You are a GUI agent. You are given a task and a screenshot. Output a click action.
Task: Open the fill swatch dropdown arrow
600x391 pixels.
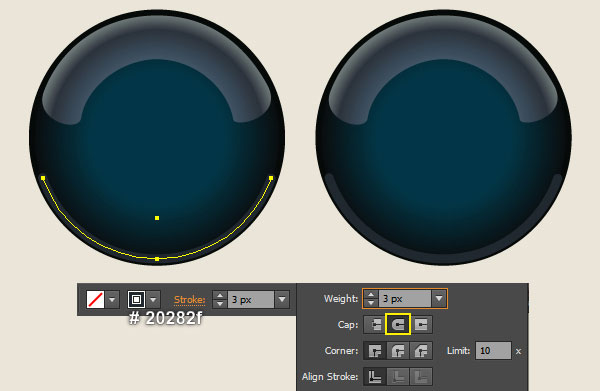[112, 299]
